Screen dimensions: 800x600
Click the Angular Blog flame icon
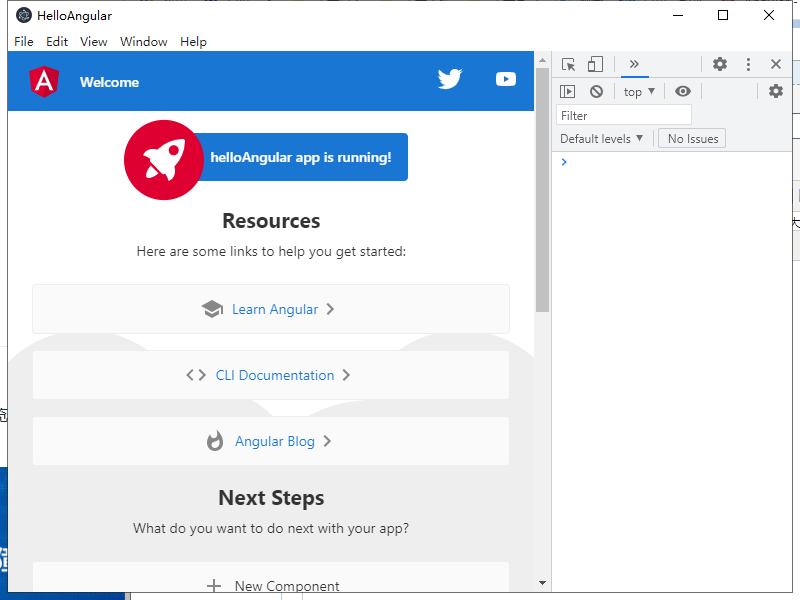coord(215,441)
